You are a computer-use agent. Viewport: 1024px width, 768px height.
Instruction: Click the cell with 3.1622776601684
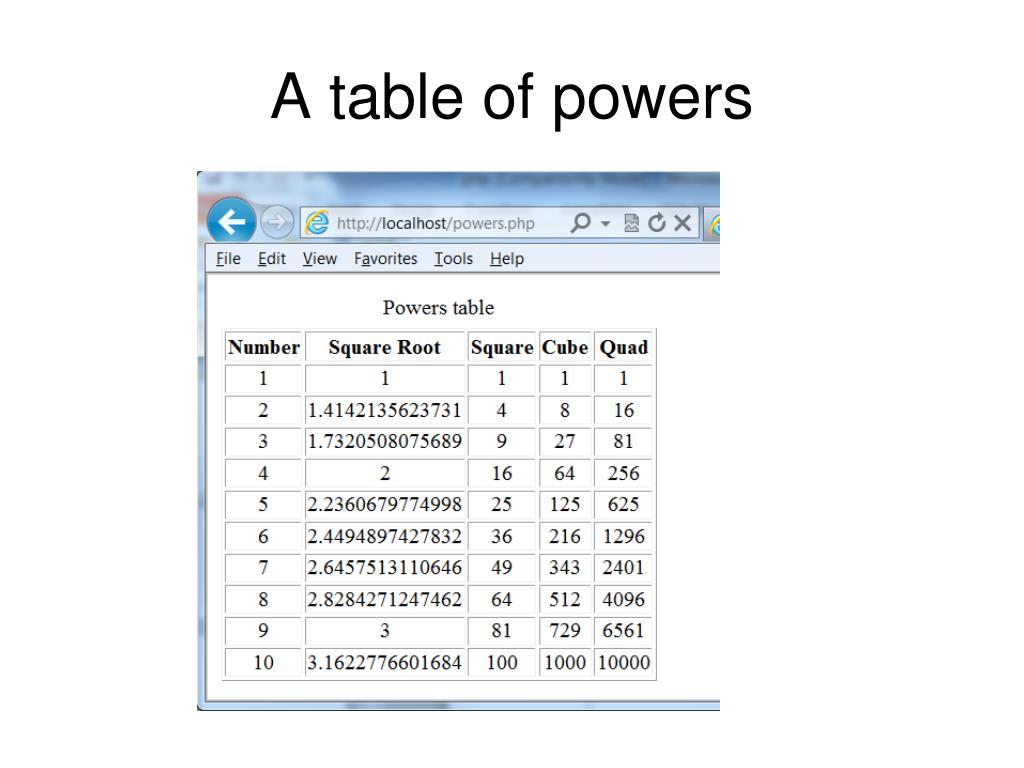[385, 662]
